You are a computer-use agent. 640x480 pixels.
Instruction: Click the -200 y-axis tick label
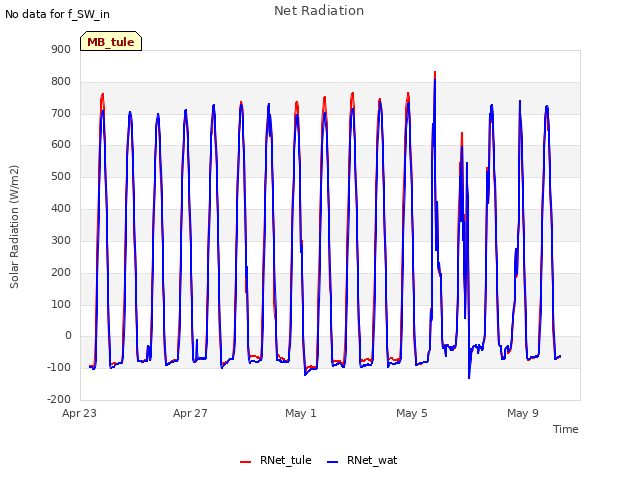tap(59, 399)
